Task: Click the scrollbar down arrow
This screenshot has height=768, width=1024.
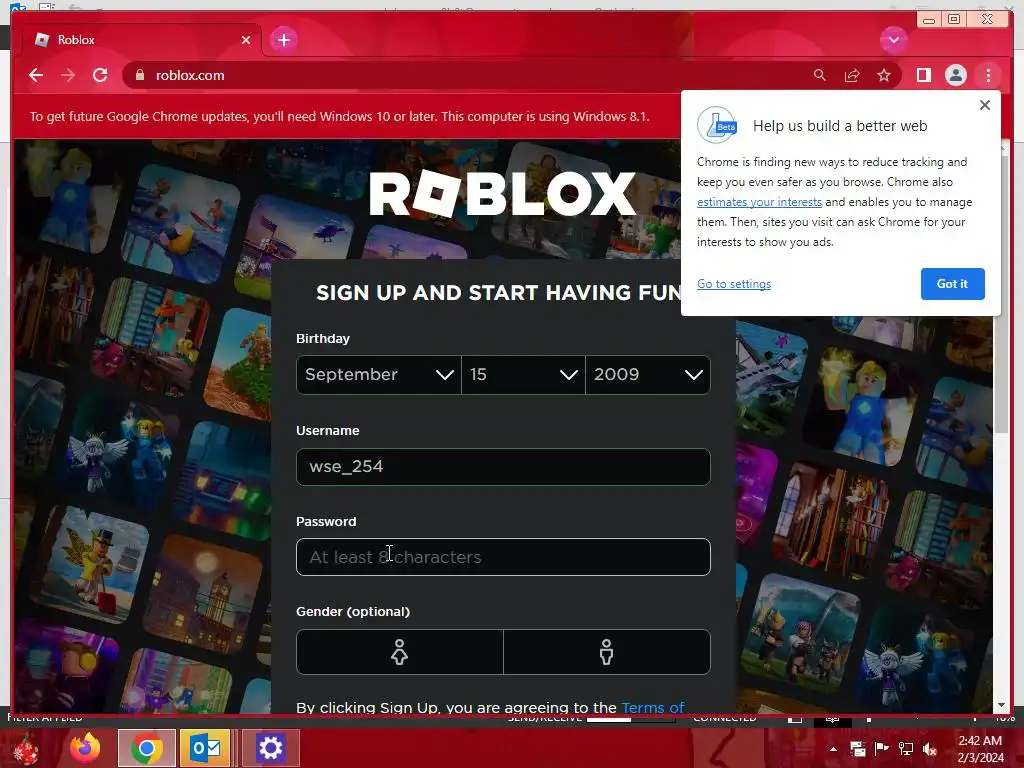Action: click(x=1002, y=705)
